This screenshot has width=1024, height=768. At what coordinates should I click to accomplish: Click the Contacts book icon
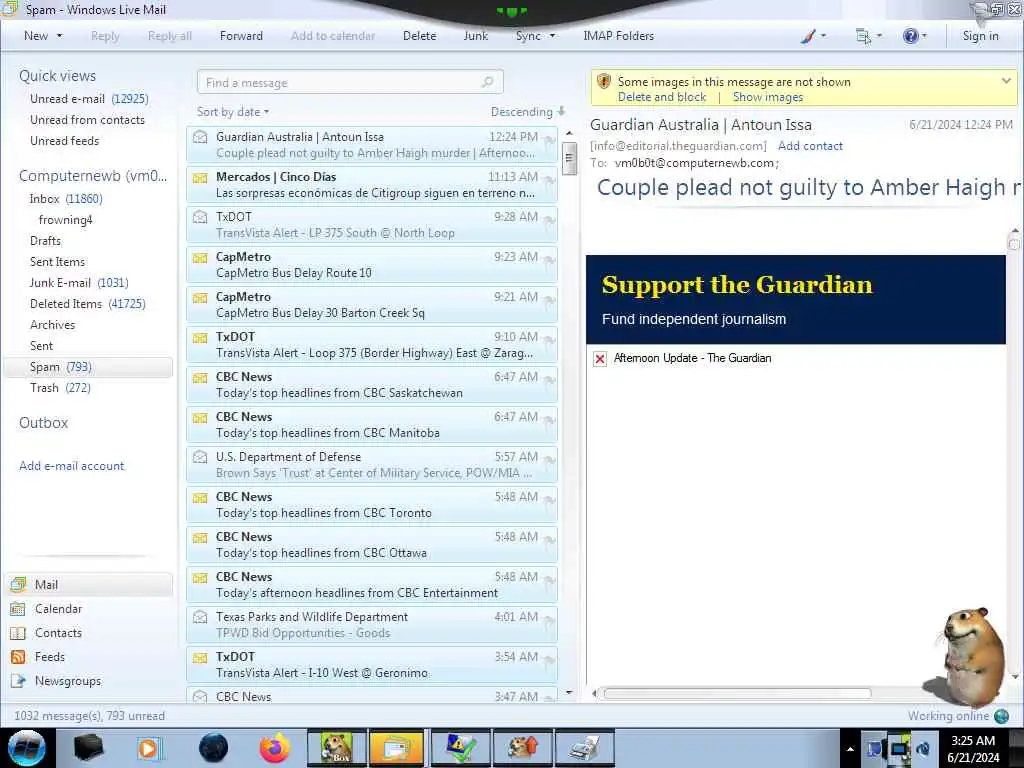[x=18, y=633]
